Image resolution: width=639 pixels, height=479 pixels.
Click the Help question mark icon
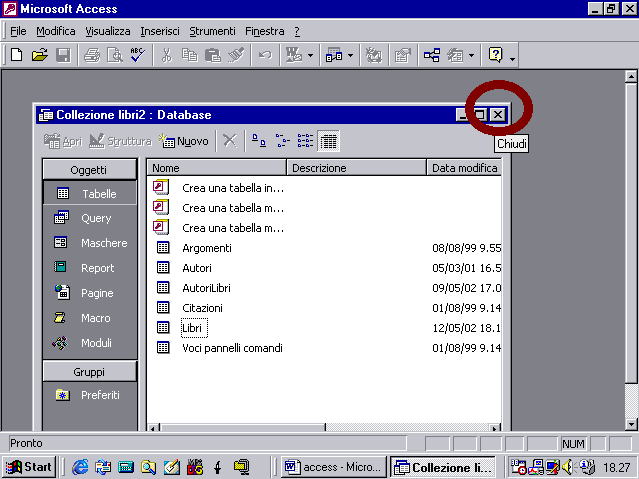tap(496, 55)
